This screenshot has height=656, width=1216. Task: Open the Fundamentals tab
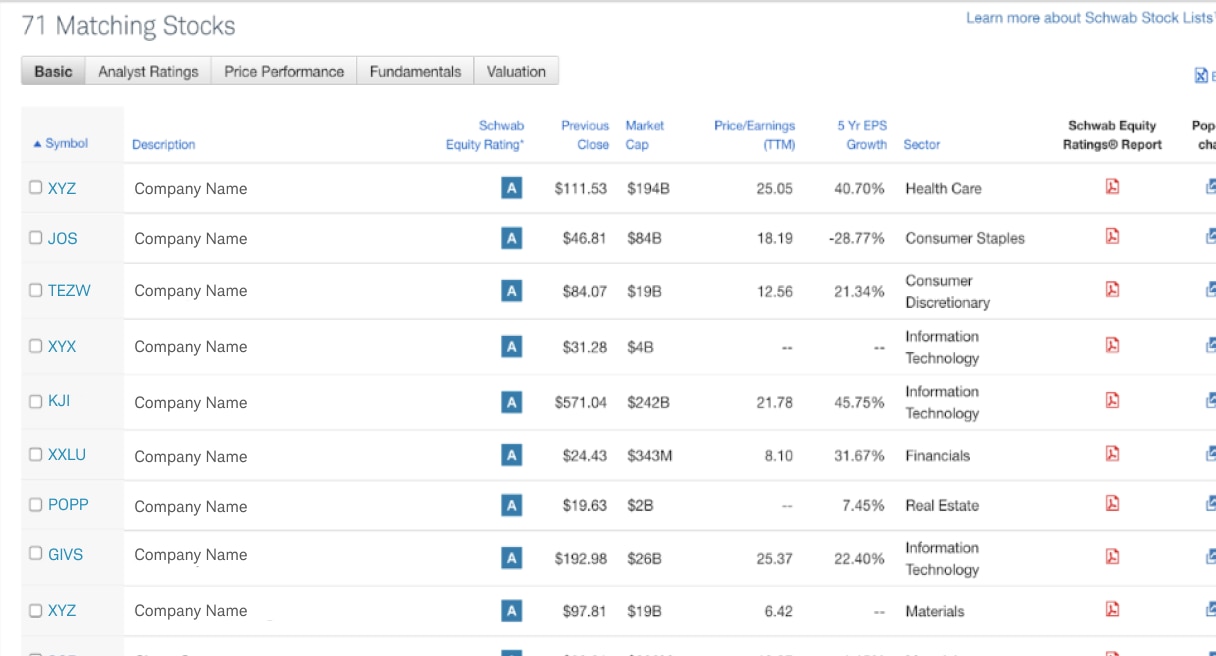coord(414,71)
